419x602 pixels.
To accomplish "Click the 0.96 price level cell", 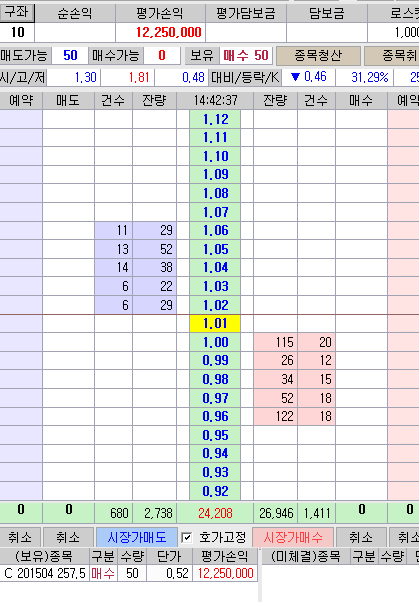I will [x=215, y=417].
